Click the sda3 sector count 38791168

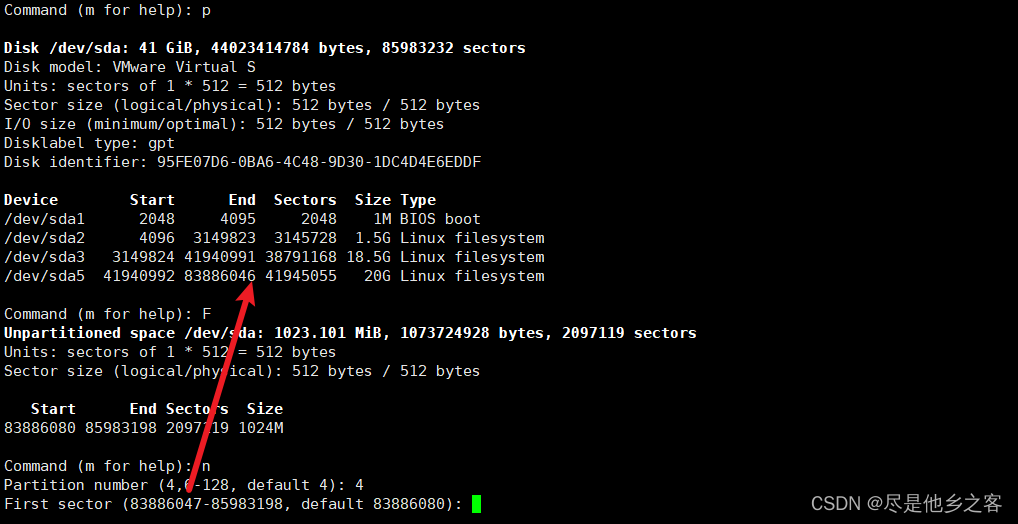tap(301, 257)
